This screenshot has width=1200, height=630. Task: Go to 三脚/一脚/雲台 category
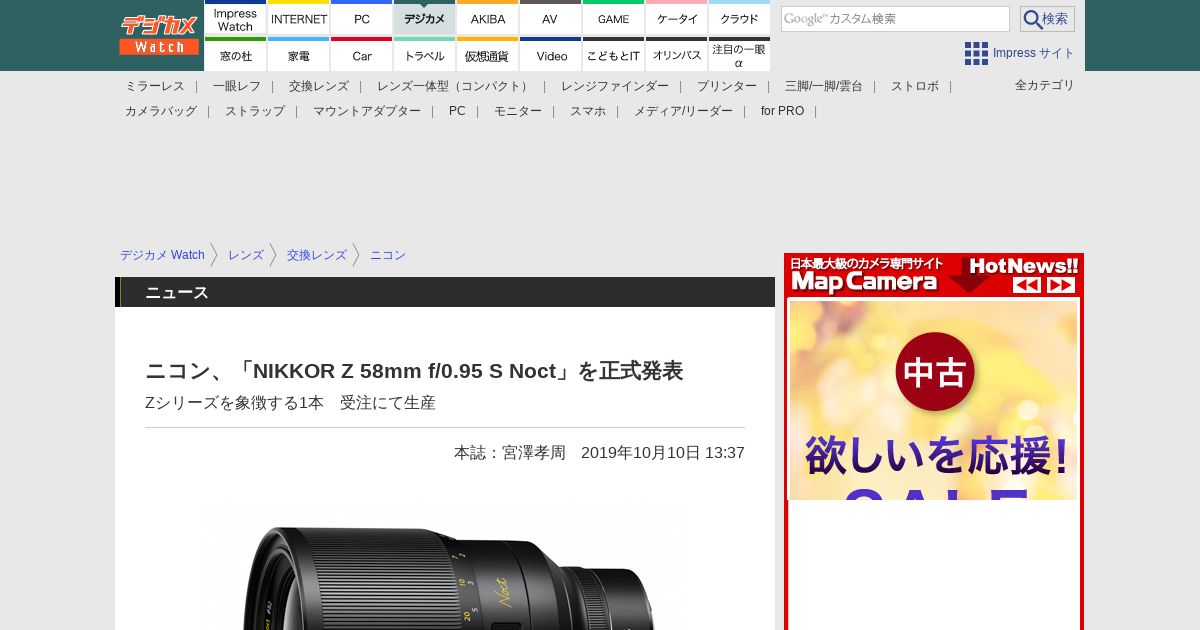(824, 86)
